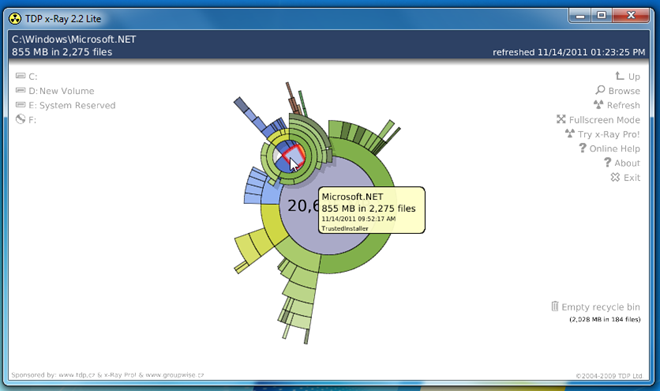Select the yellow chart segment
The height and width of the screenshot is (391, 660).
click(x=270, y=222)
